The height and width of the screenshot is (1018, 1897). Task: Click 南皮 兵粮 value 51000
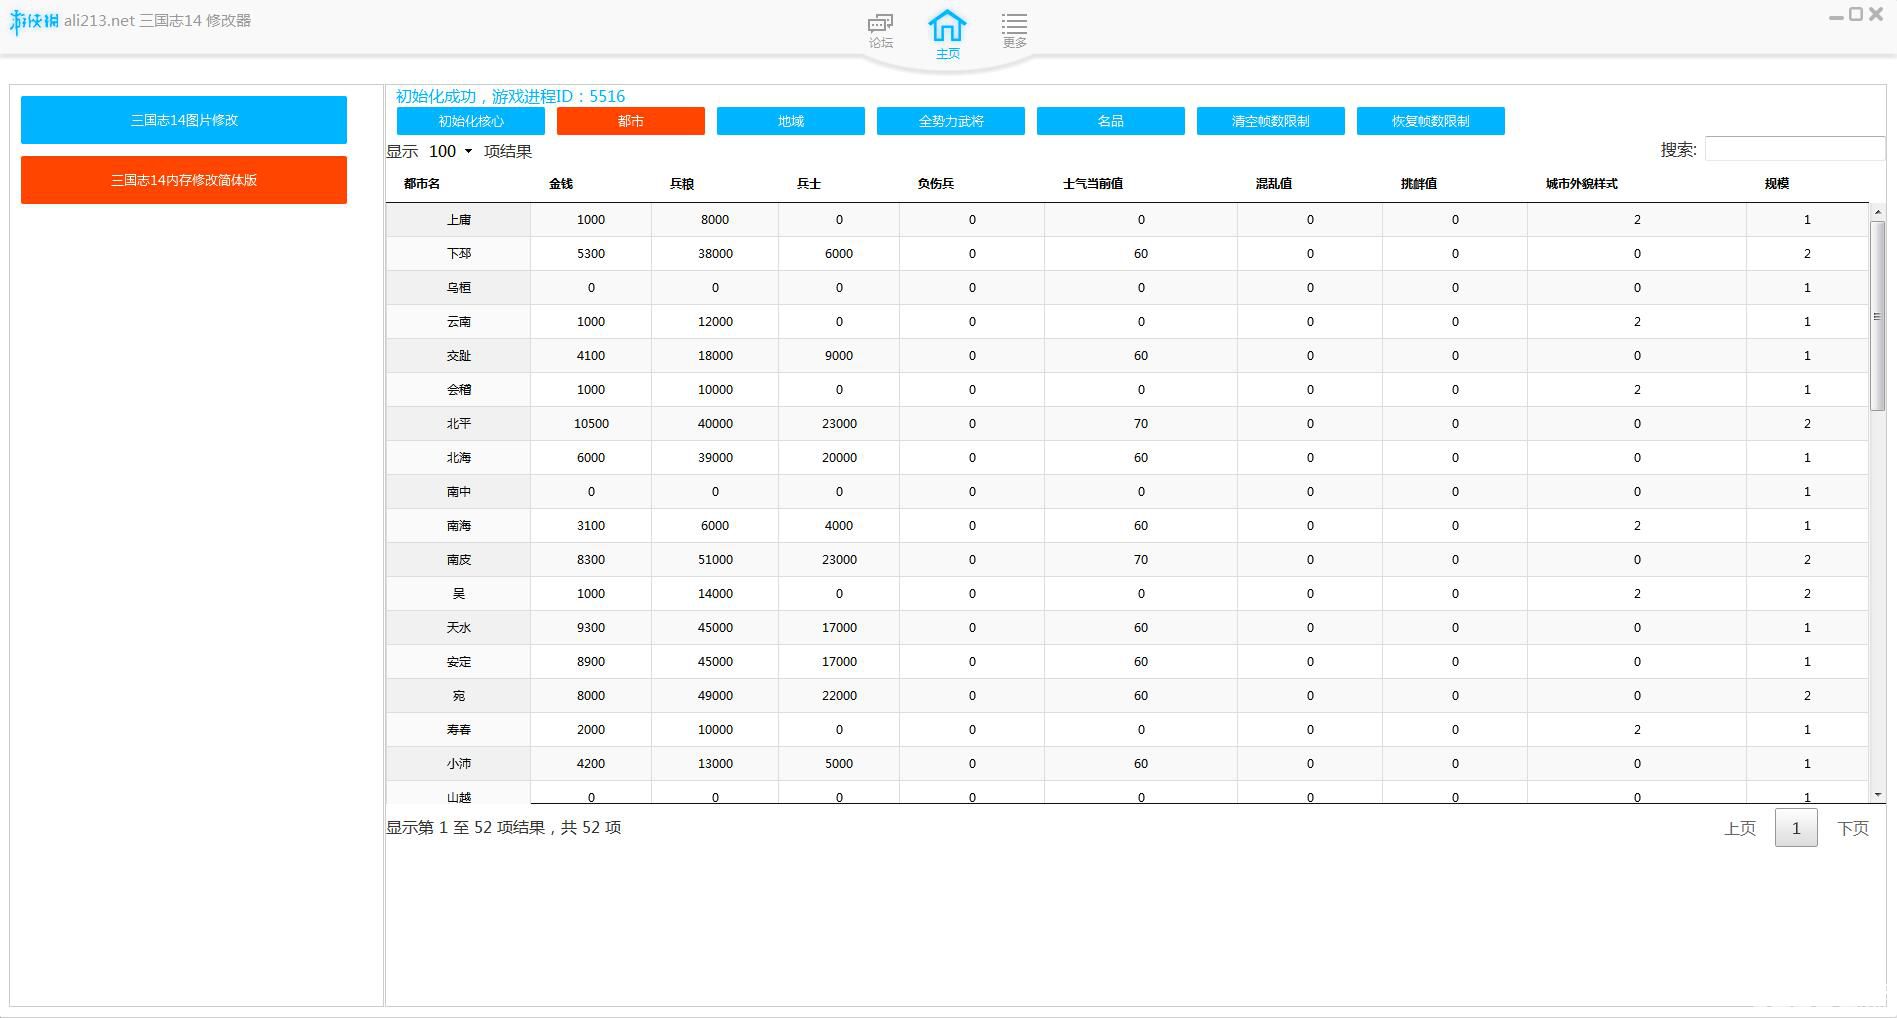pos(715,560)
